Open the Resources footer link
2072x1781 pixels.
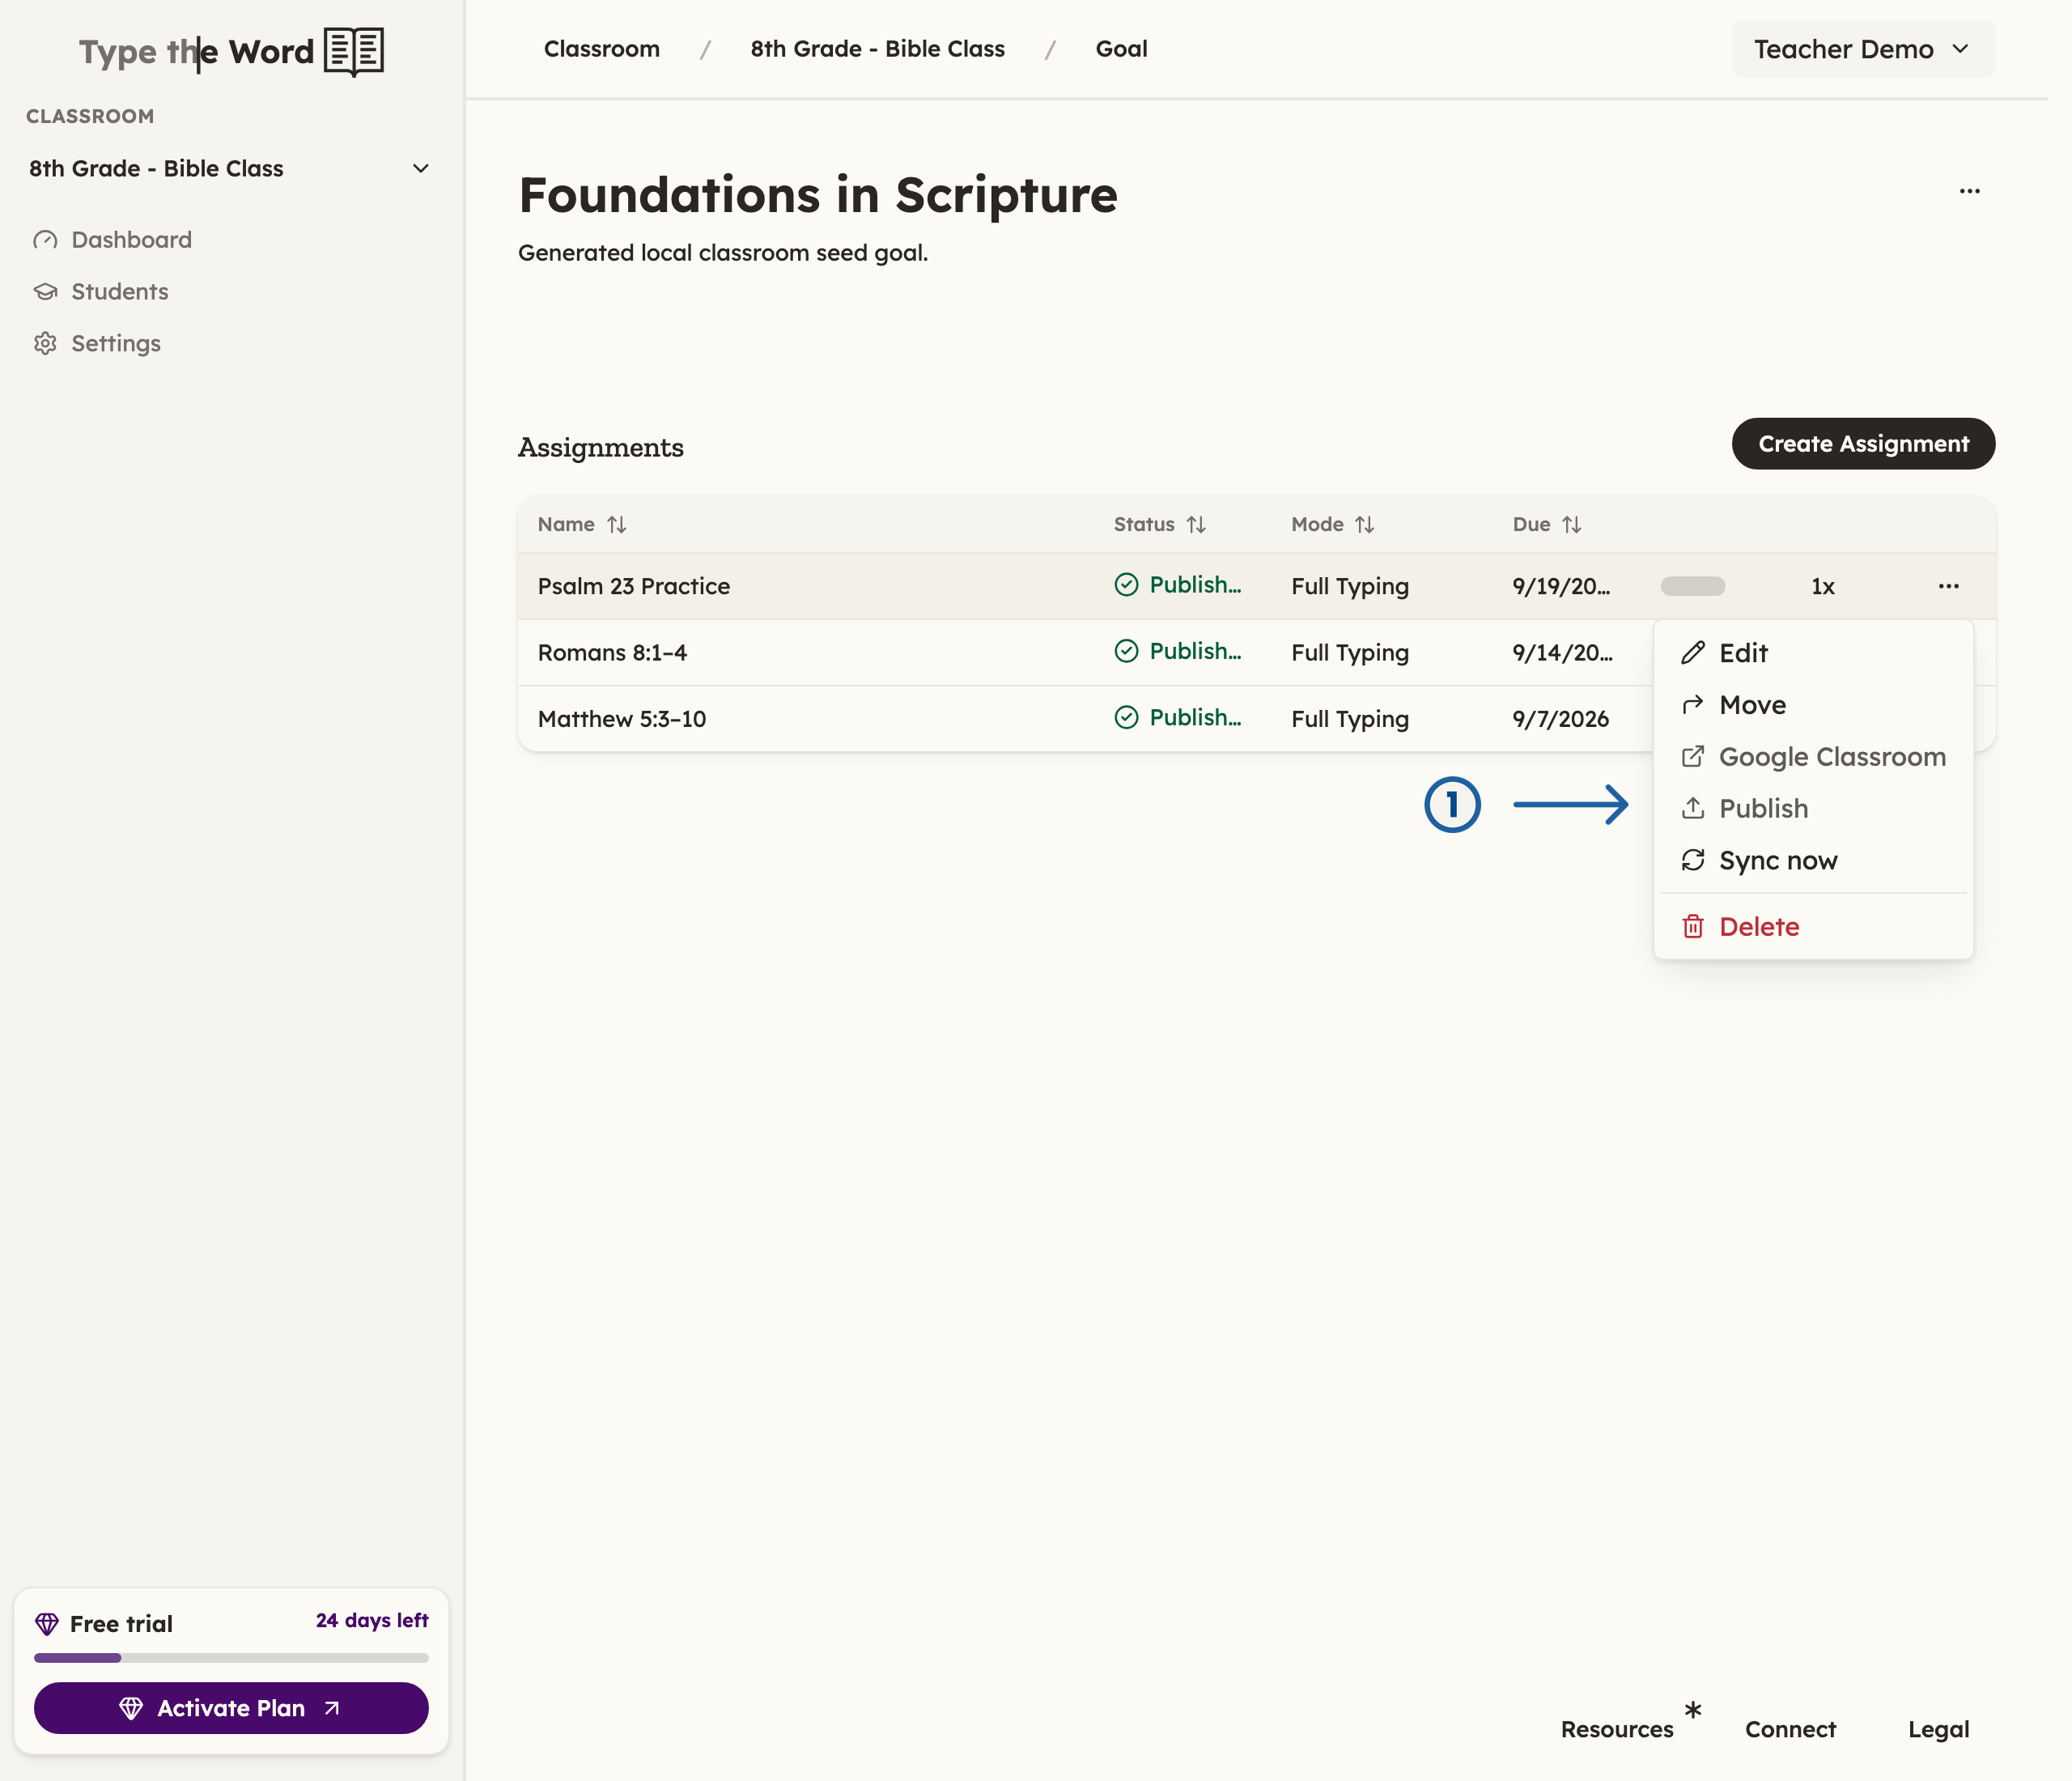coord(1617,1729)
